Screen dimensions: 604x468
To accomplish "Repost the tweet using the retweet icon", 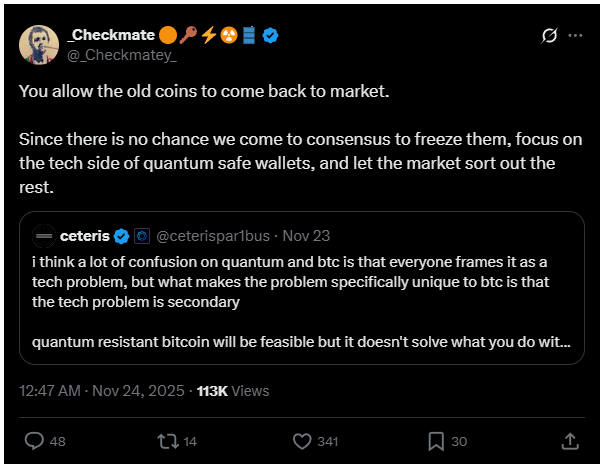I will pyautogui.click(x=166, y=440).
